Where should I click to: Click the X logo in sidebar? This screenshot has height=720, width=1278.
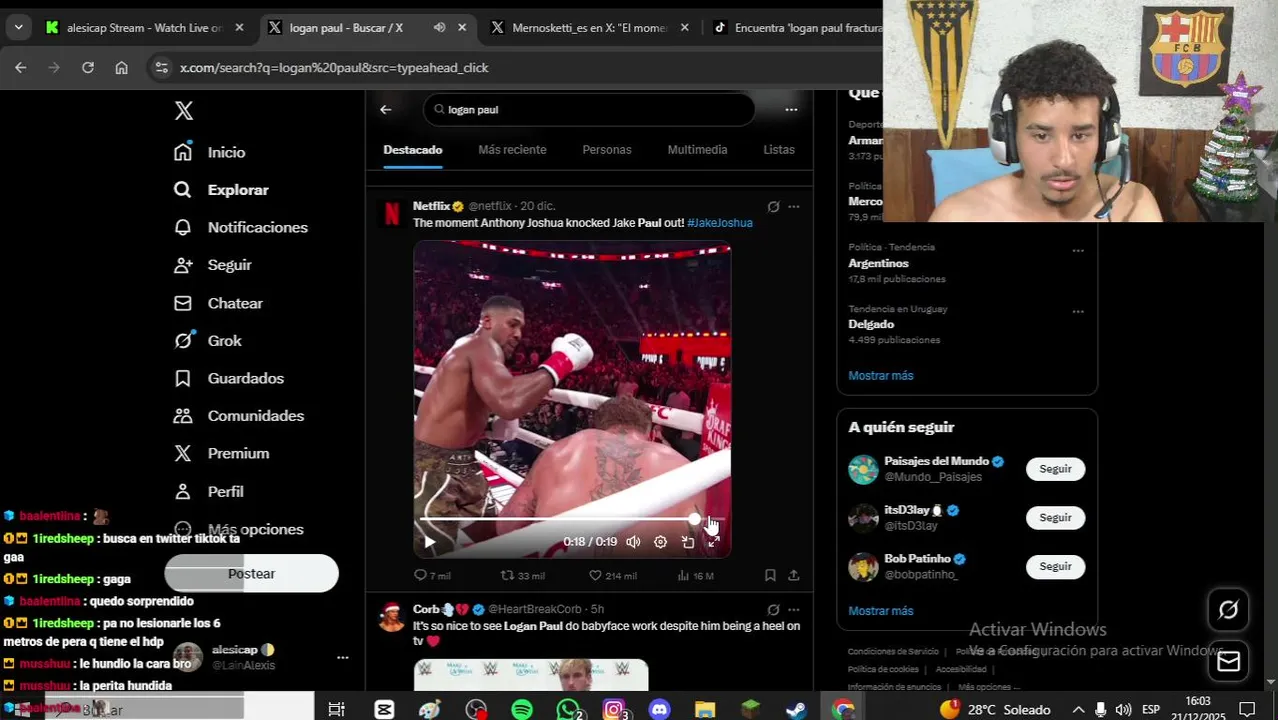click(184, 111)
